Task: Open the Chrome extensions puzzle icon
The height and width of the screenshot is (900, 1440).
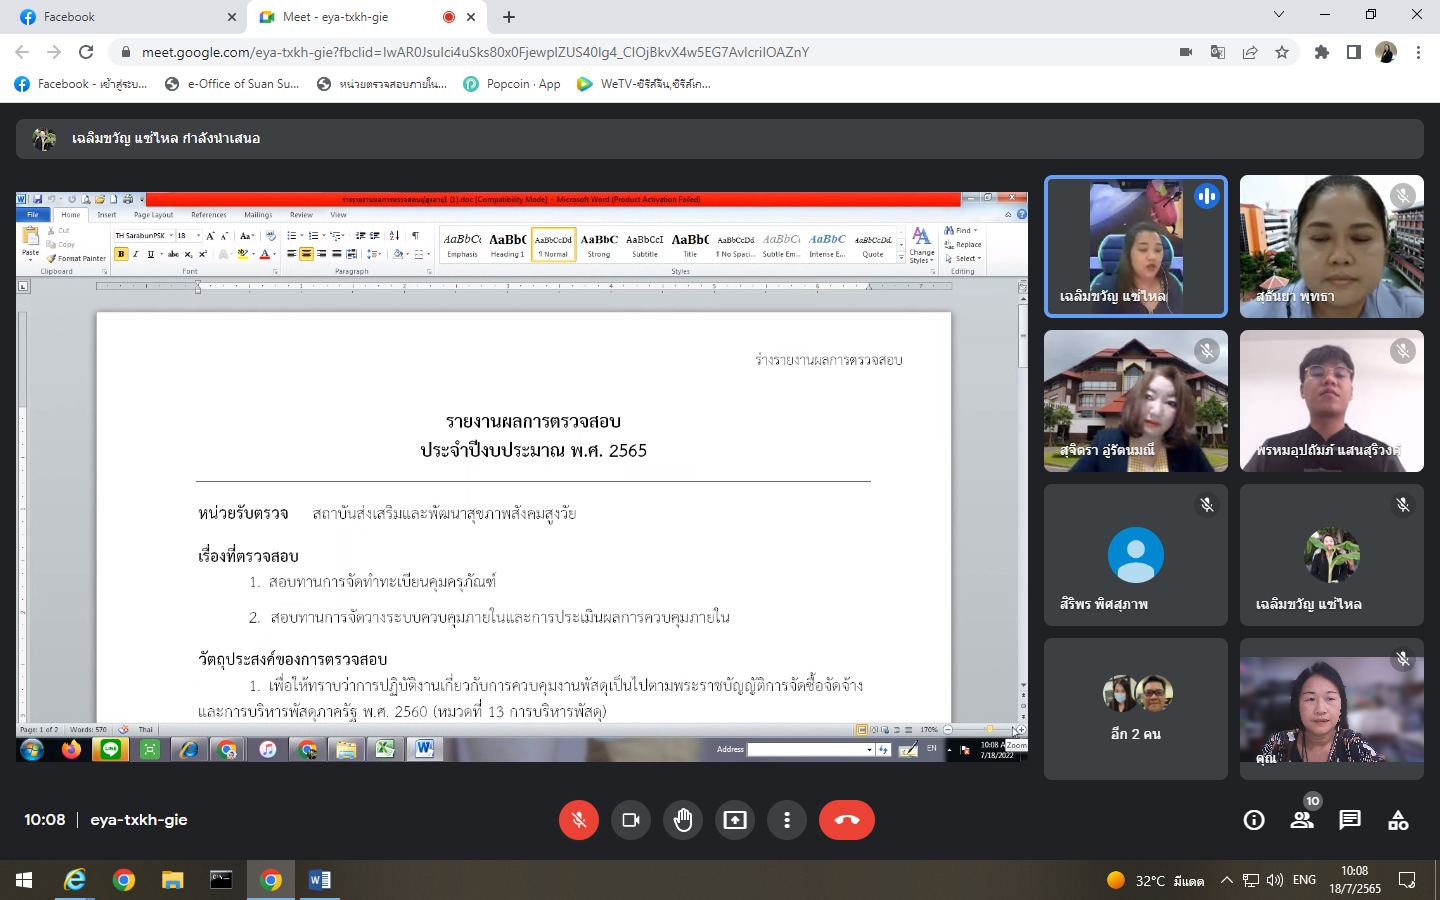Action: click(x=1322, y=52)
